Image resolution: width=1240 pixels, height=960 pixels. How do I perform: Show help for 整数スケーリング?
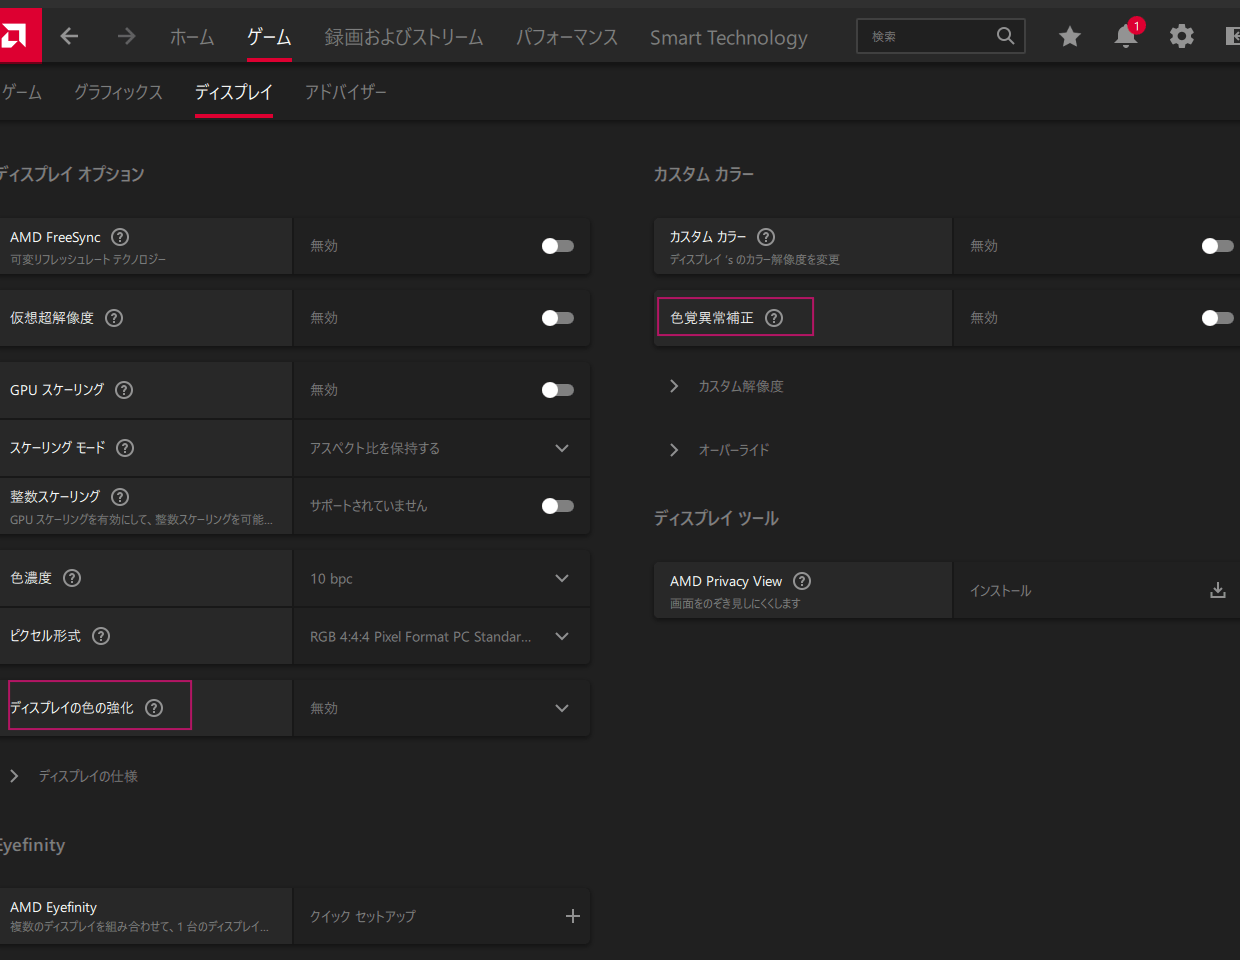(x=120, y=497)
